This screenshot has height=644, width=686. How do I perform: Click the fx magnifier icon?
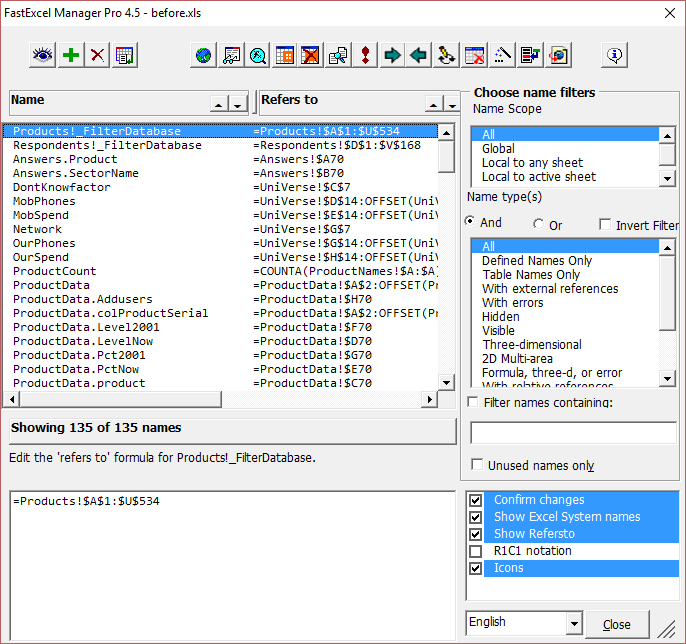pos(258,55)
